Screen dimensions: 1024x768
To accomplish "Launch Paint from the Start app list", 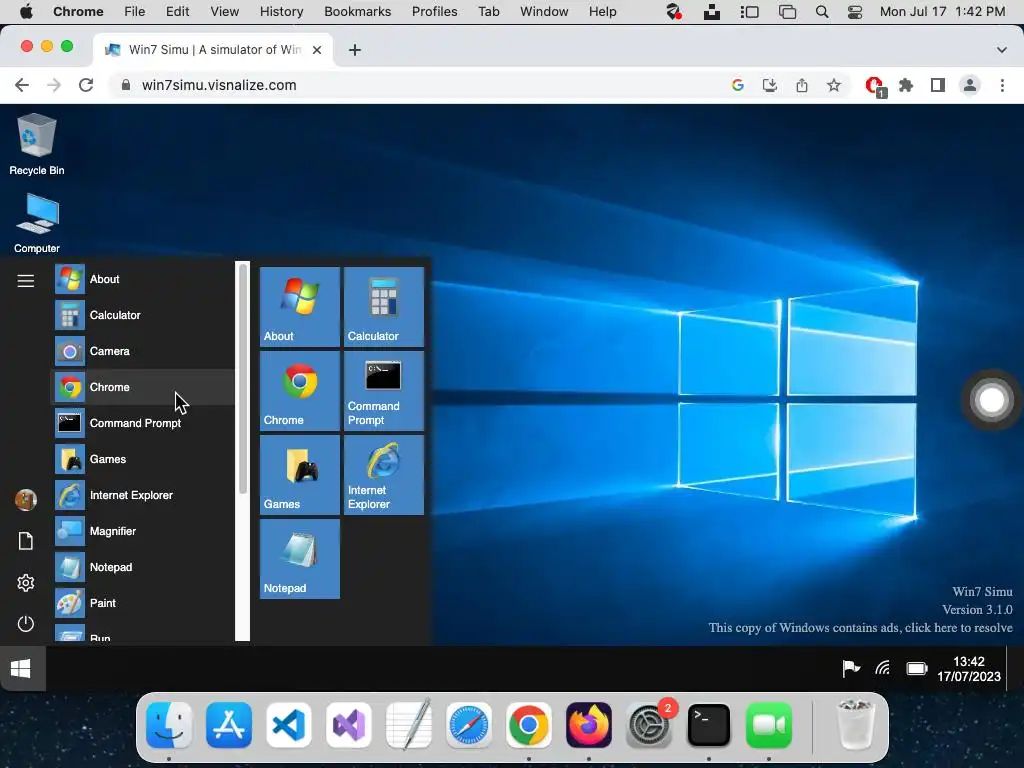I will pos(144,603).
